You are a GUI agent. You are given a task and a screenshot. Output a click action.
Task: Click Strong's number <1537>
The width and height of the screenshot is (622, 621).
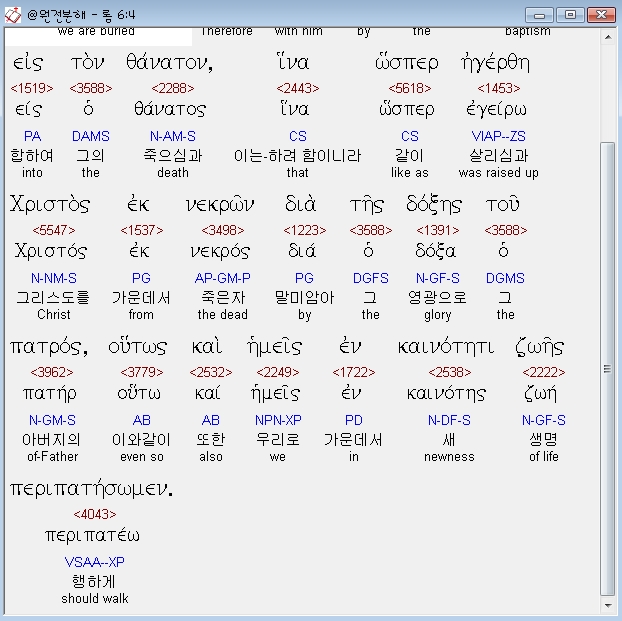(x=142, y=230)
